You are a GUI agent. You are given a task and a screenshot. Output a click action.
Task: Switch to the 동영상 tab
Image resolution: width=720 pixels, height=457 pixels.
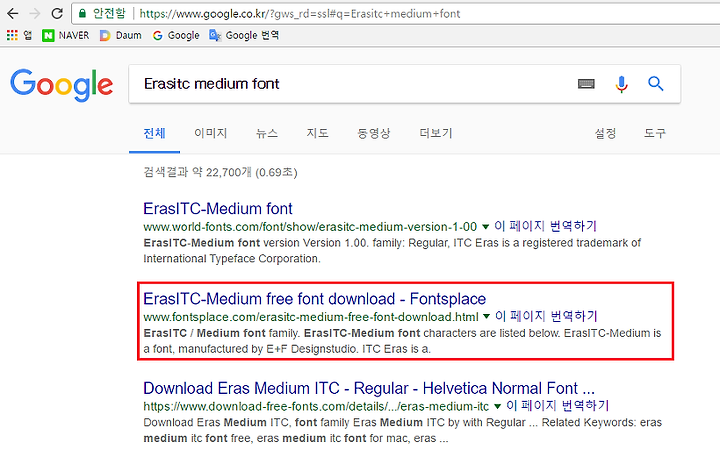(x=374, y=133)
